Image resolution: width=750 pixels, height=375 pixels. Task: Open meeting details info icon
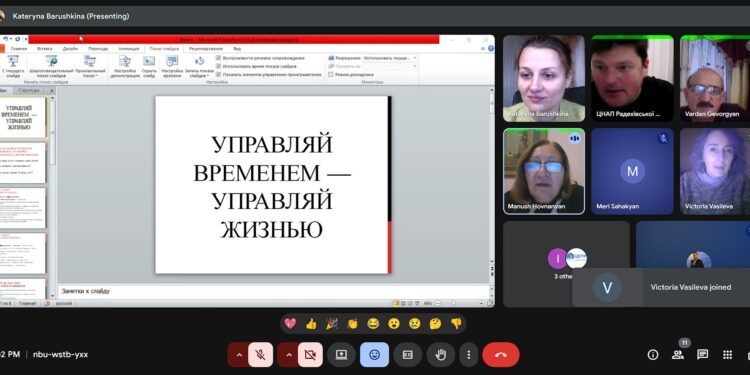pyautogui.click(x=652, y=354)
